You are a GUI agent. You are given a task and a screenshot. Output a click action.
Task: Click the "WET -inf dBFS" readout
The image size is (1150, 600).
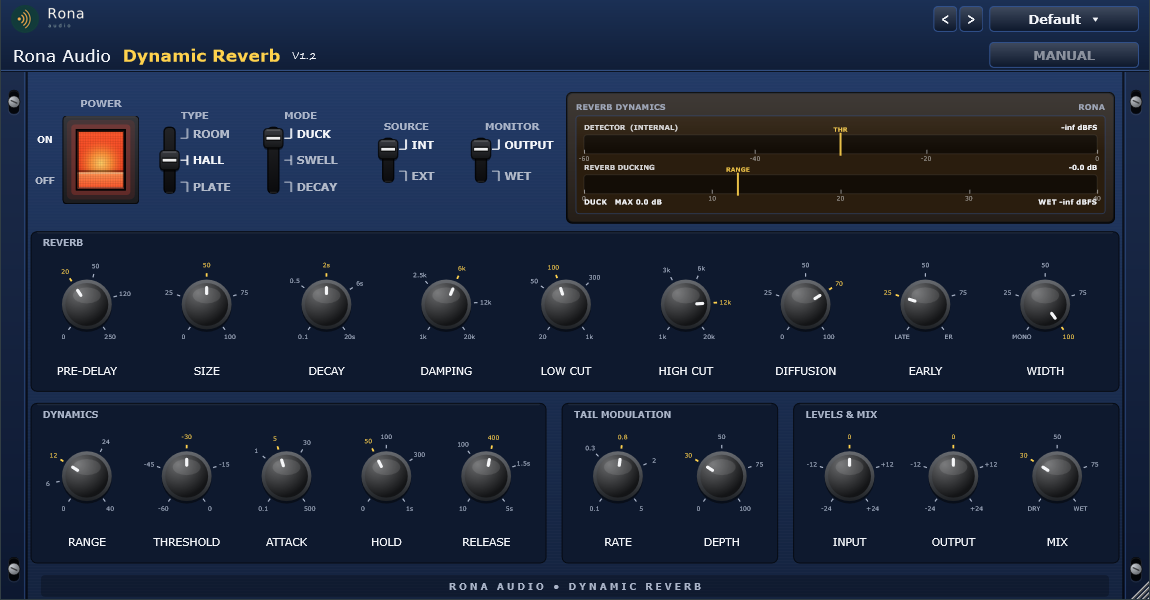(1067, 202)
